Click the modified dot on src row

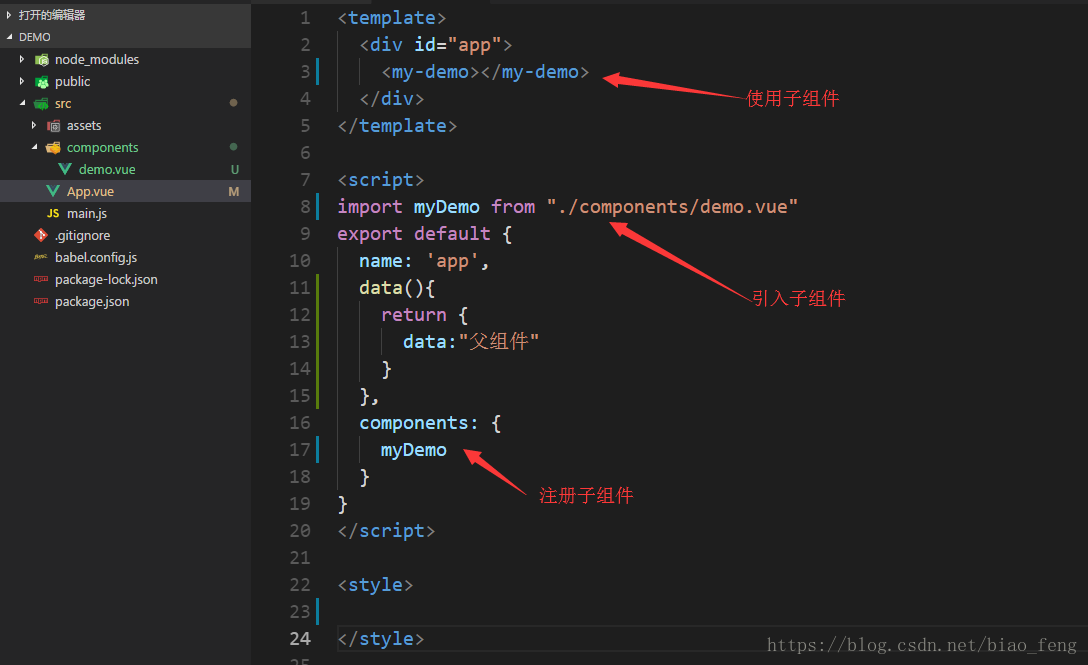tap(233, 103)
